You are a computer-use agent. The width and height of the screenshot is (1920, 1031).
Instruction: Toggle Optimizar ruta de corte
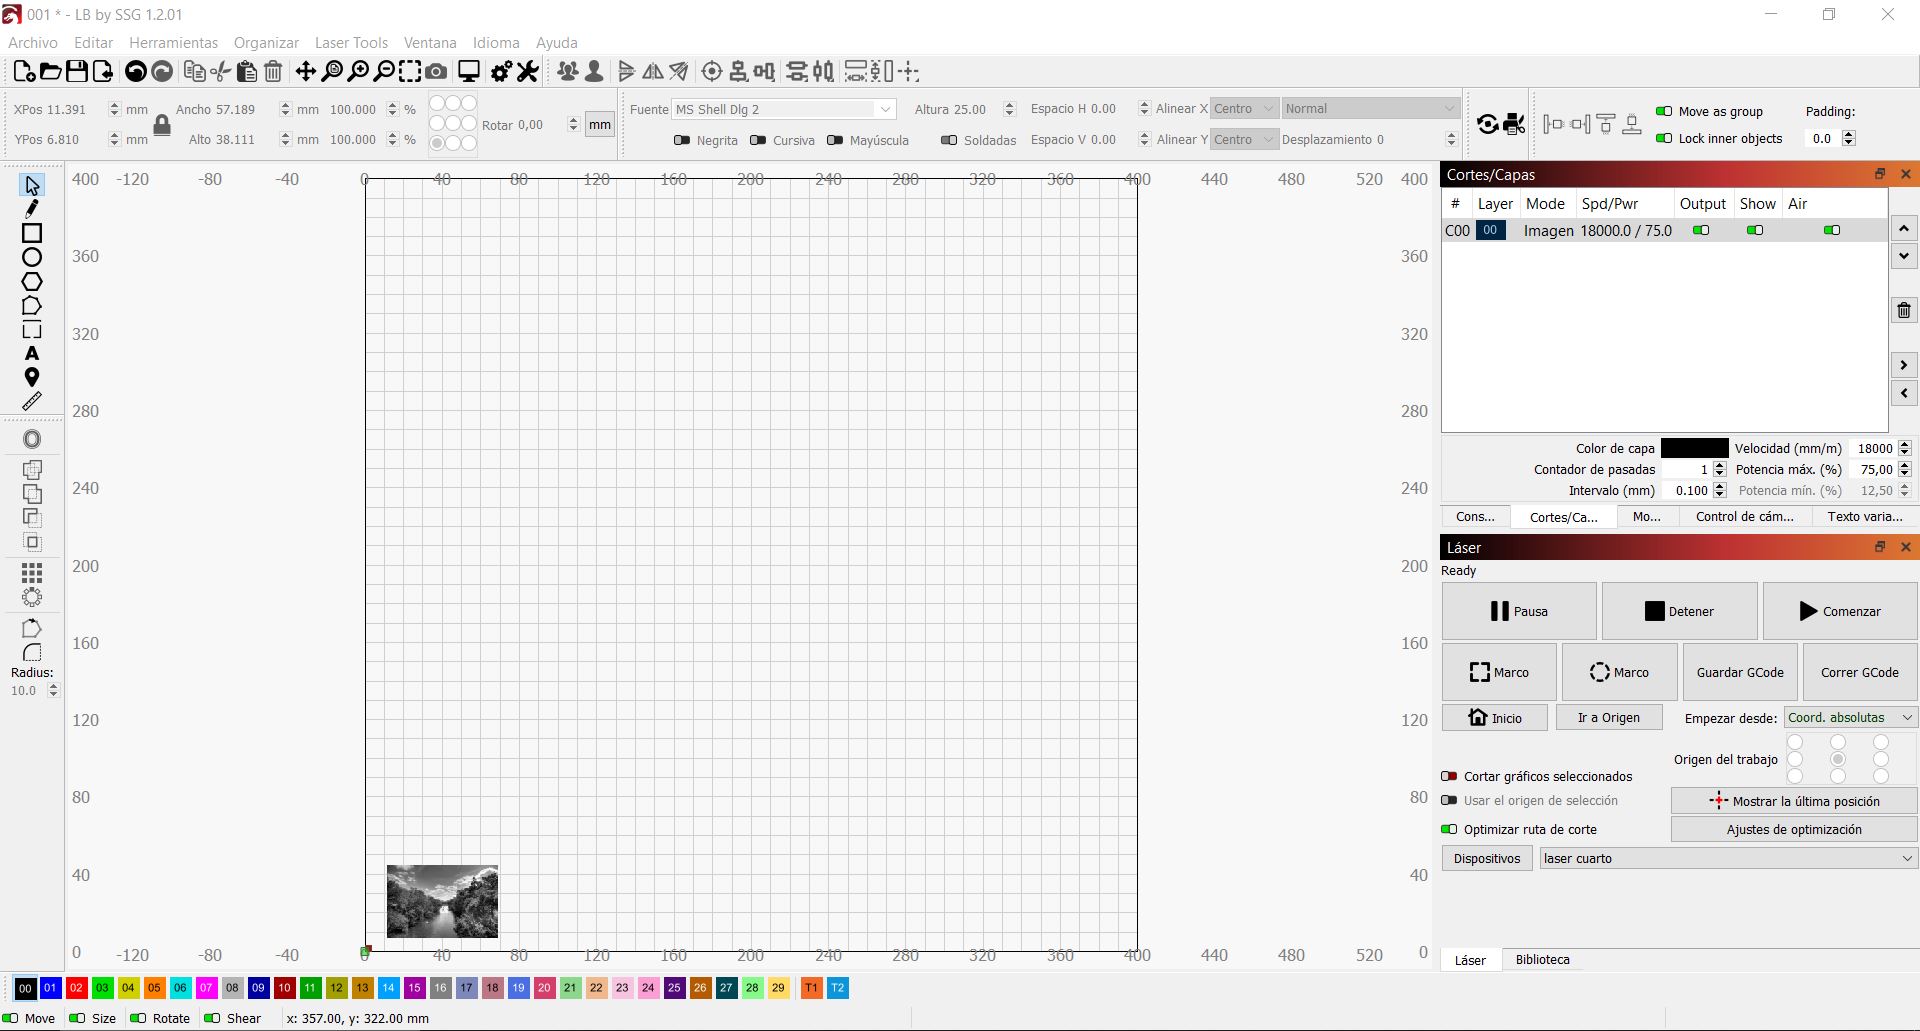[1449, 829]
